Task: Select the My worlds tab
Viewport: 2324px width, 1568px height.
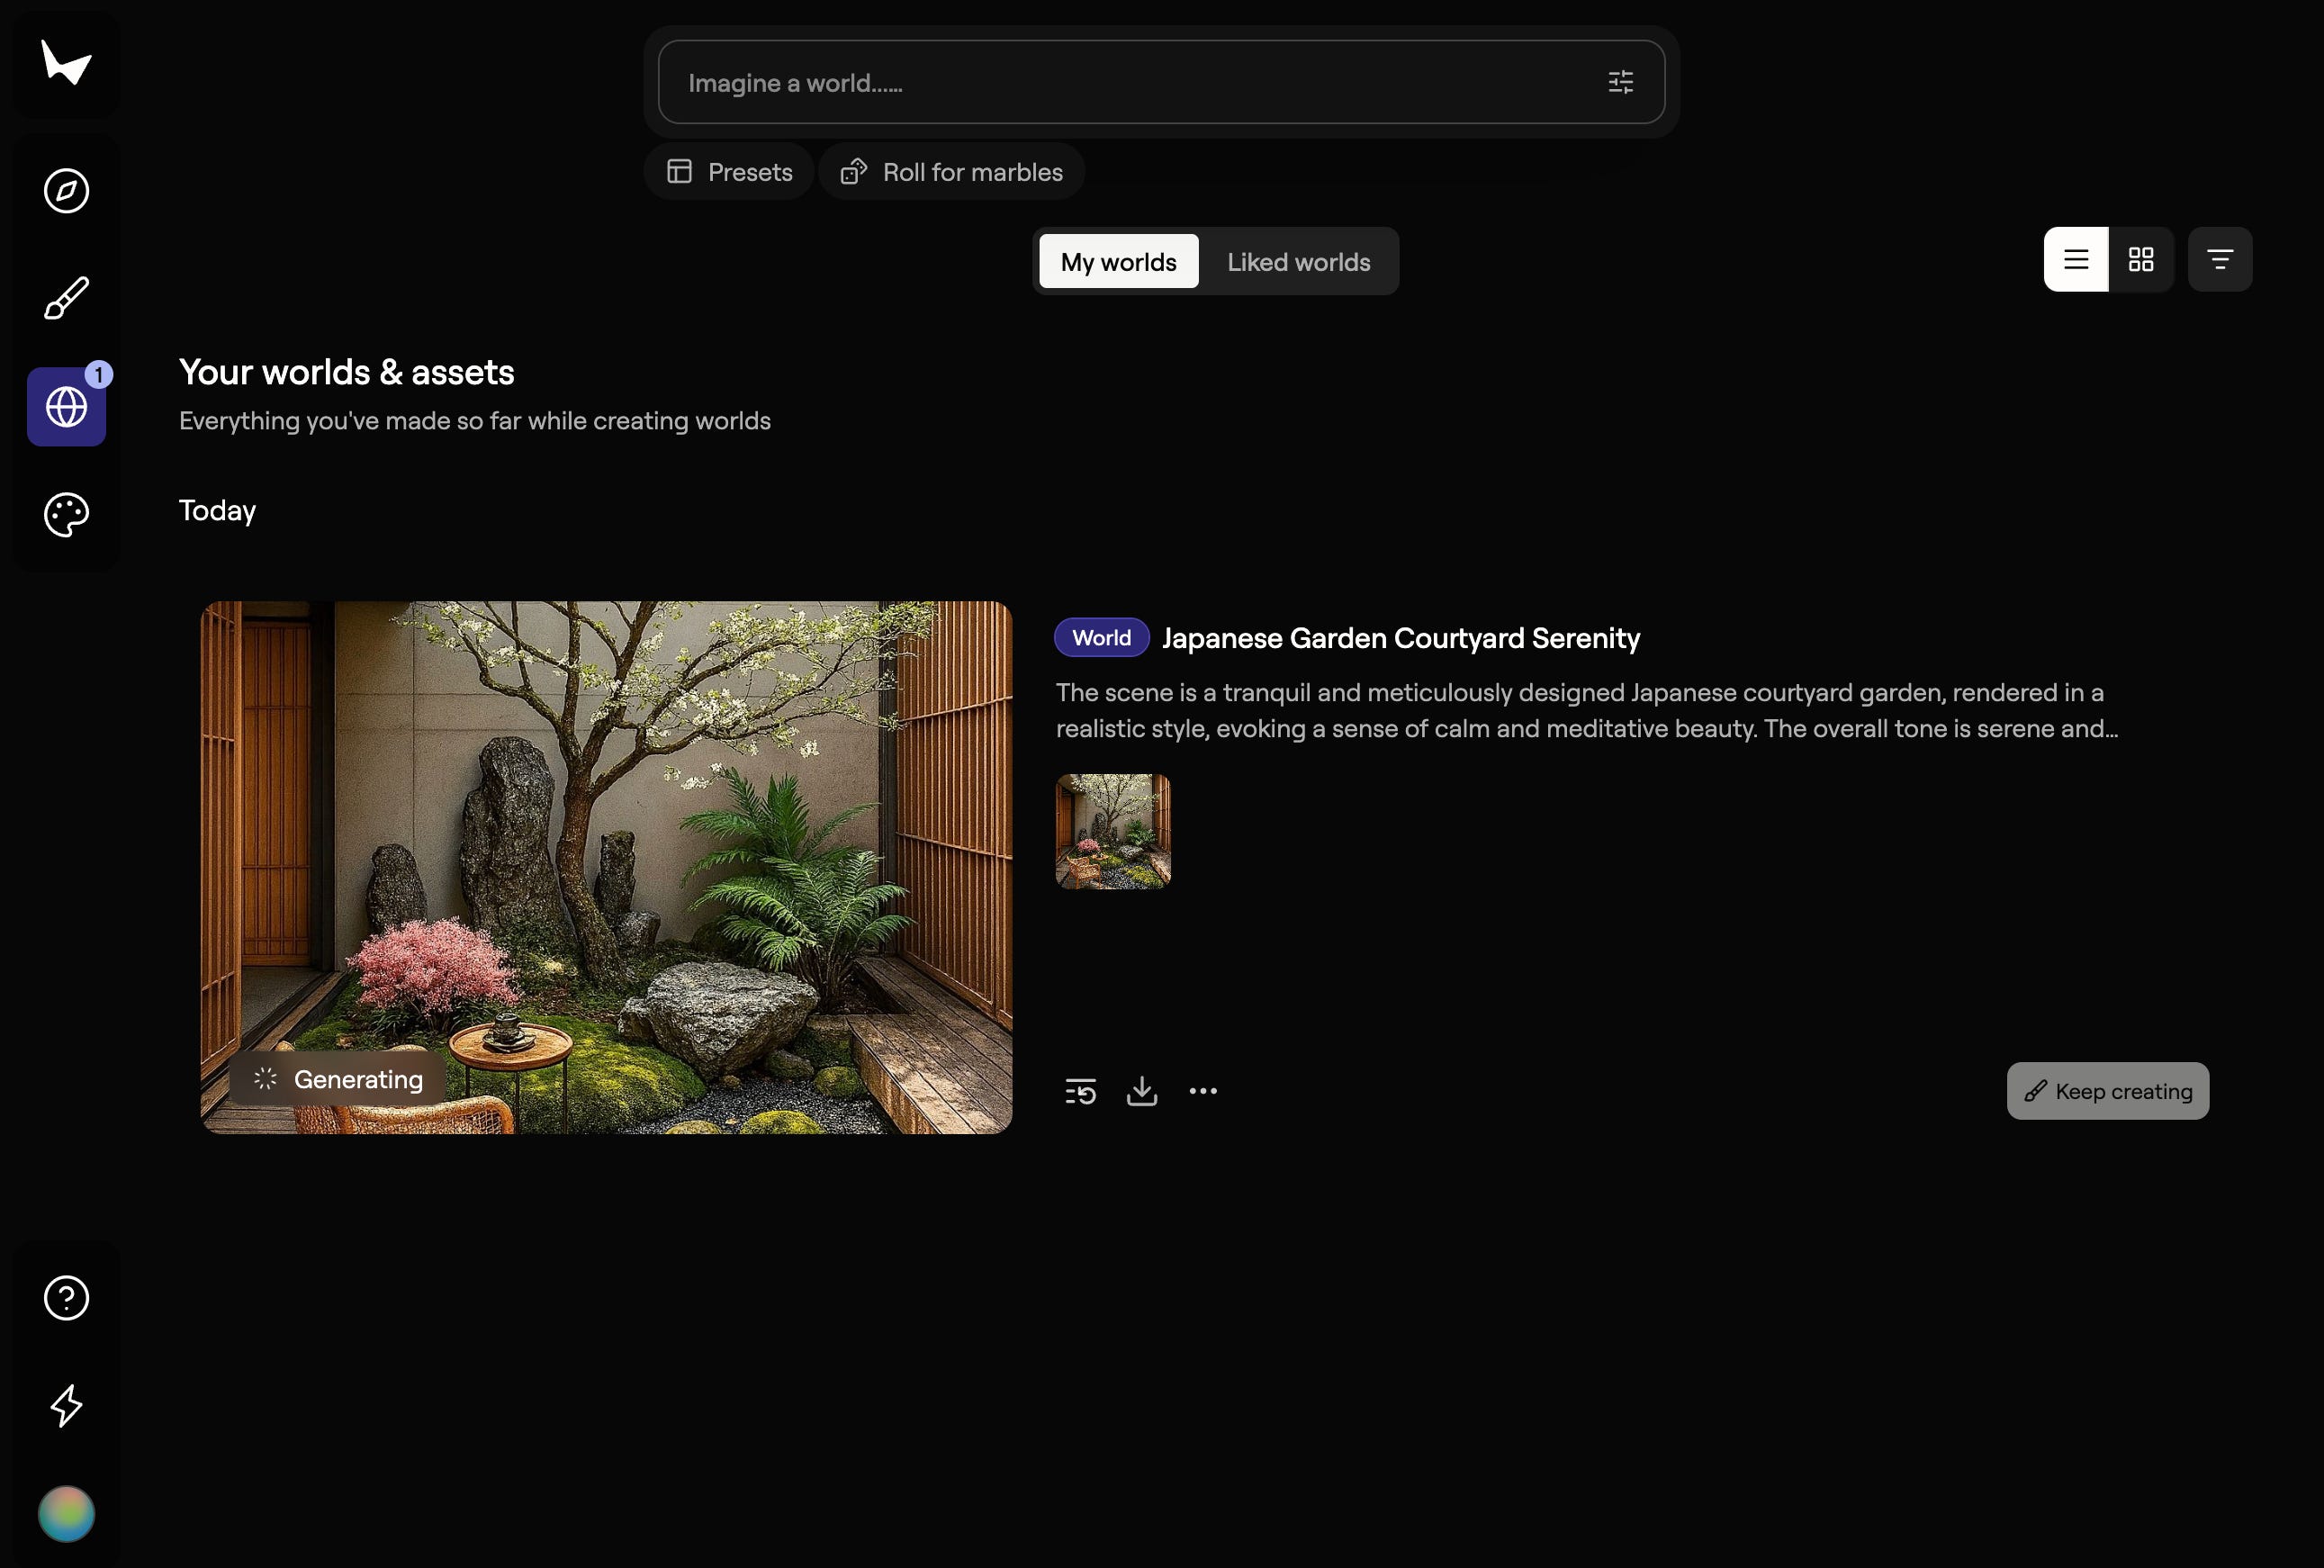Action: coord(1118,262)
